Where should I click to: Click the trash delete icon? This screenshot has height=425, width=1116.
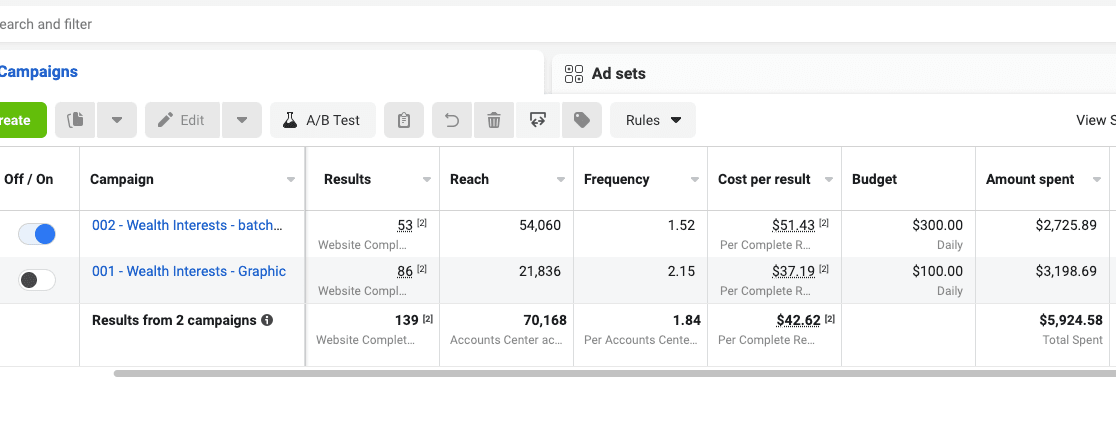click(x=494, y=120)
